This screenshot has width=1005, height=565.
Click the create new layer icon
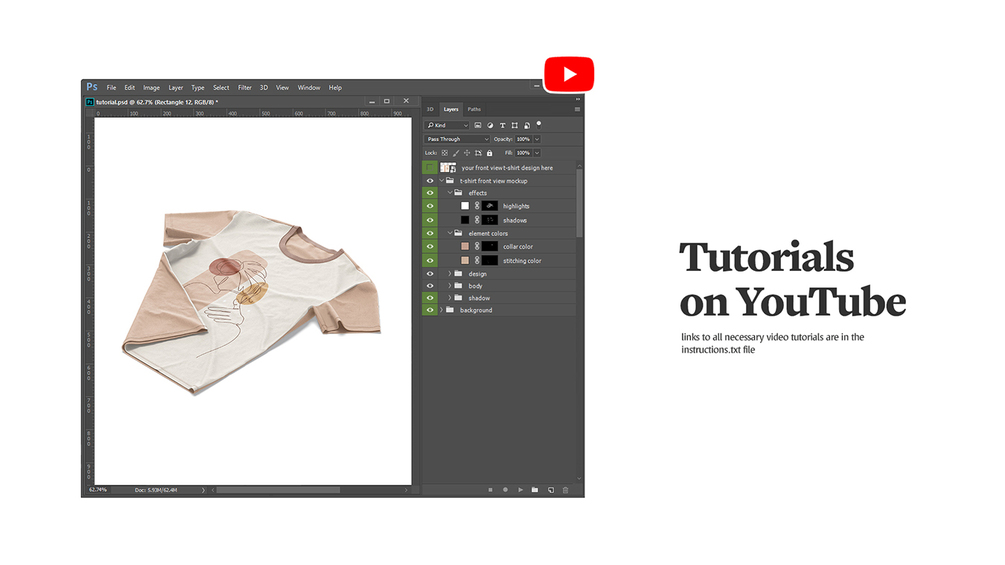click(x=551, y=490)
